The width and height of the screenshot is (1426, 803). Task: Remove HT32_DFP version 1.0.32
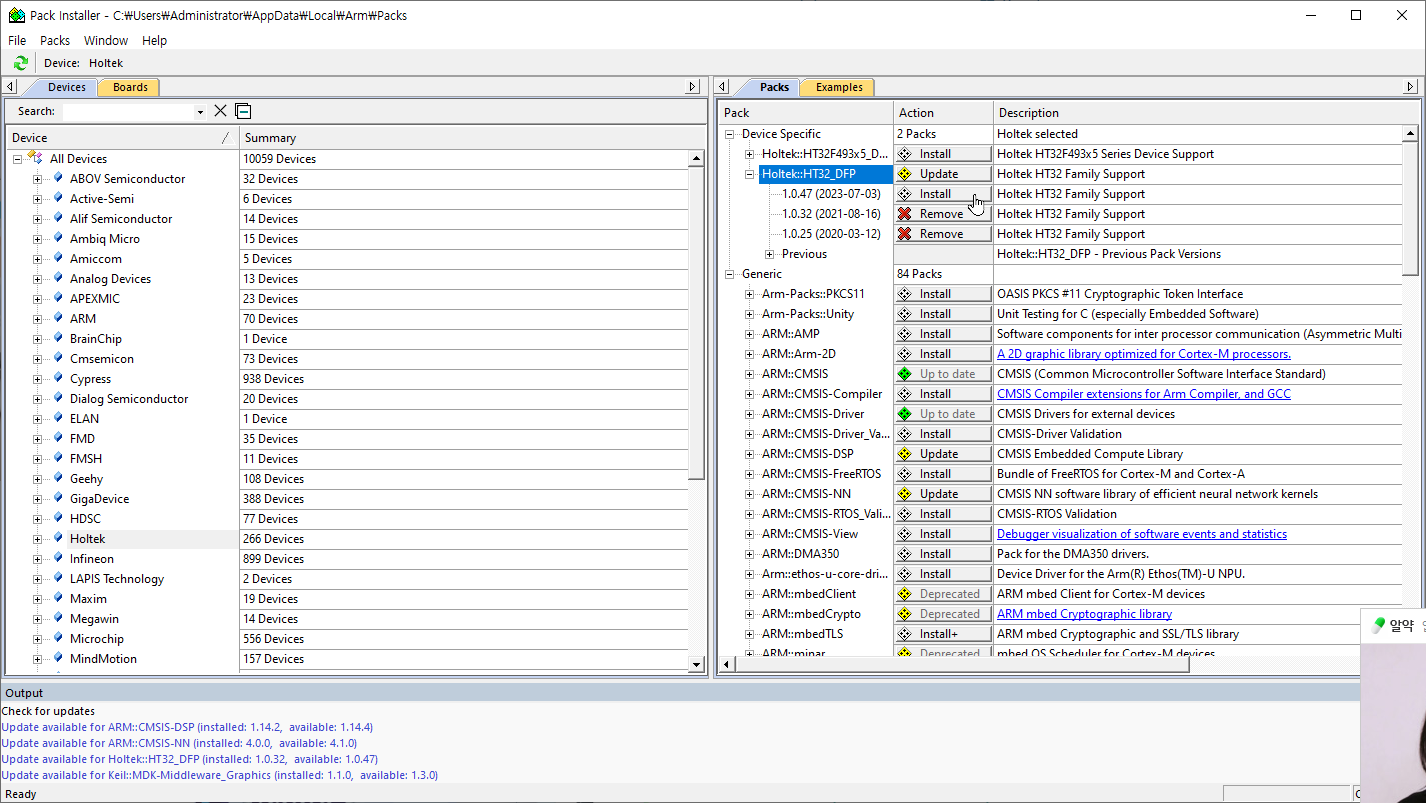click(943, 214)
